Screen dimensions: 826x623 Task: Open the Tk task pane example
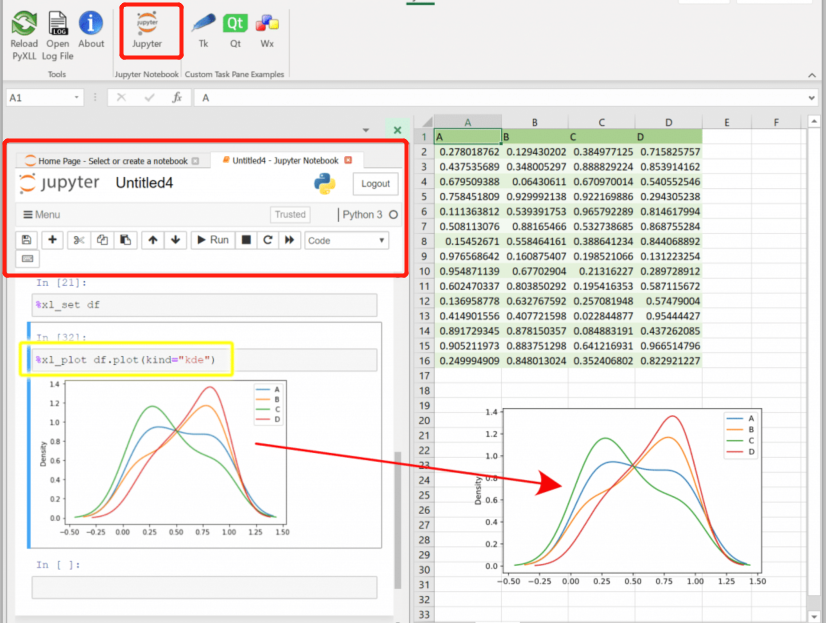point(203,31)
